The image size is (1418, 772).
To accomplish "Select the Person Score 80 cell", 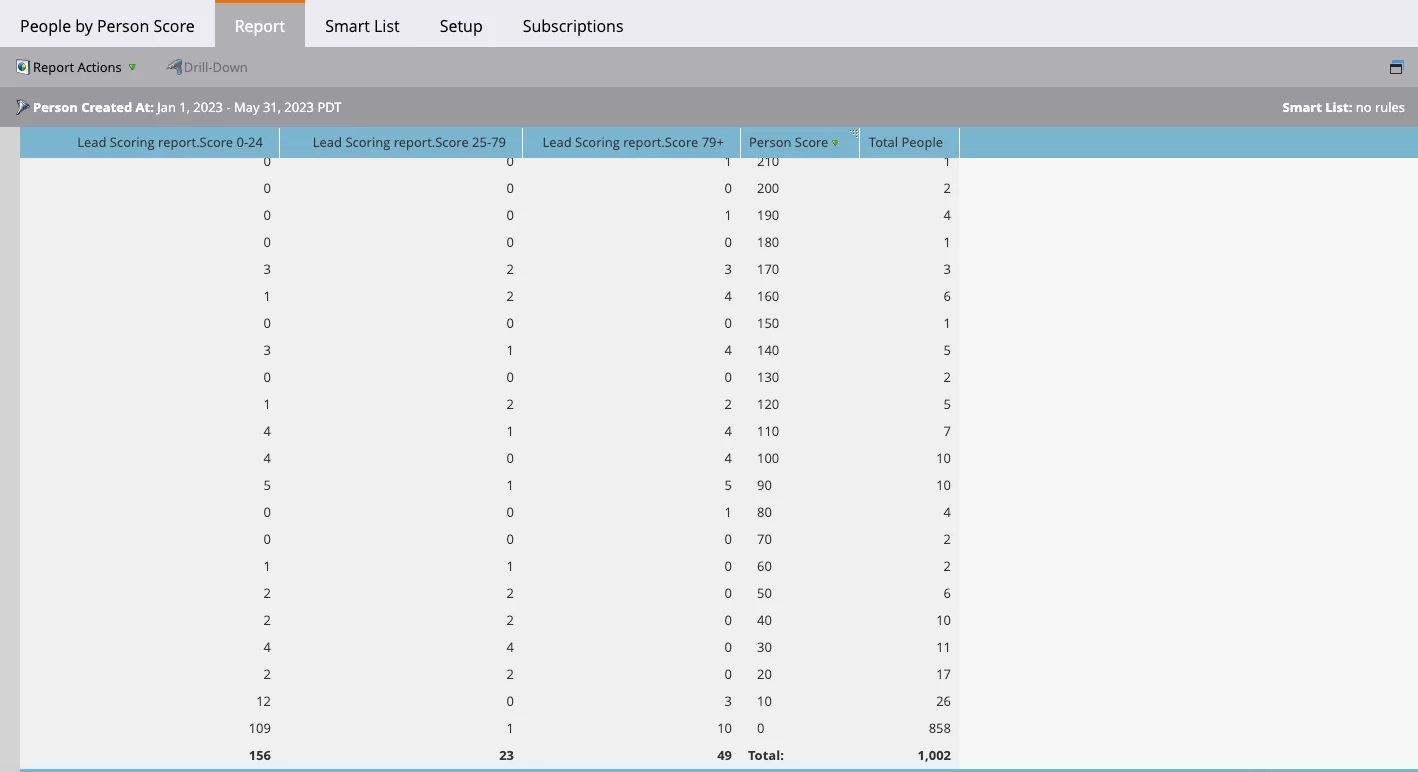I will pos(800,512).
